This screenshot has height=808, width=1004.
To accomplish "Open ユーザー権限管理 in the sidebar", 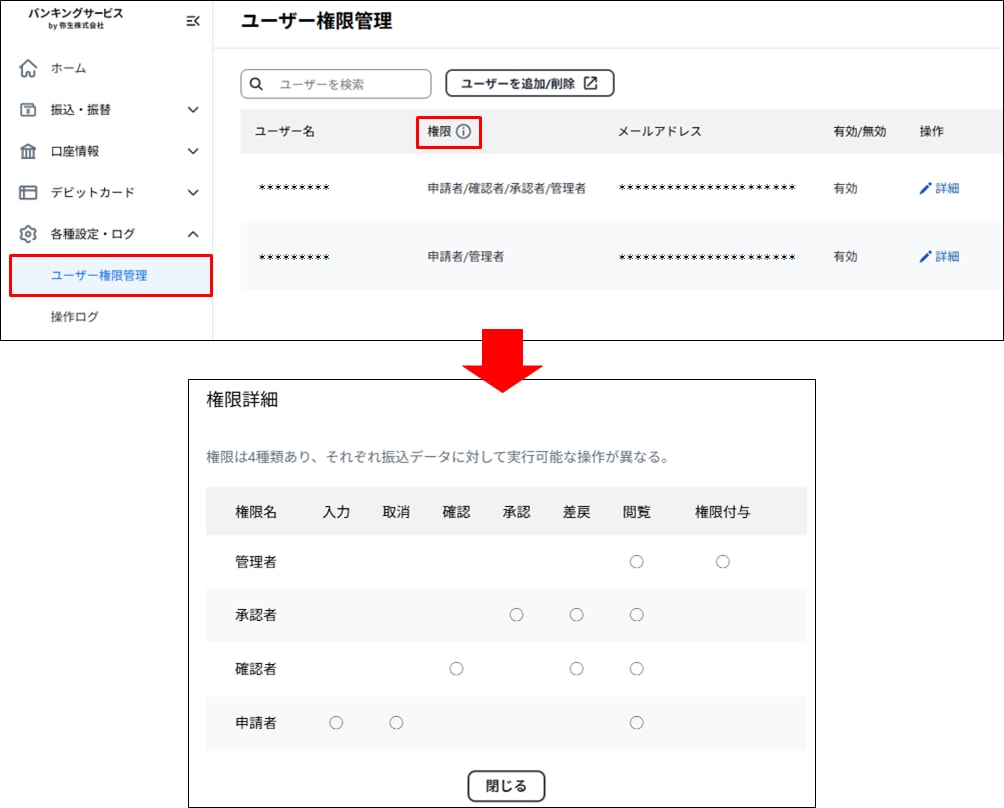I will (99, 276).
